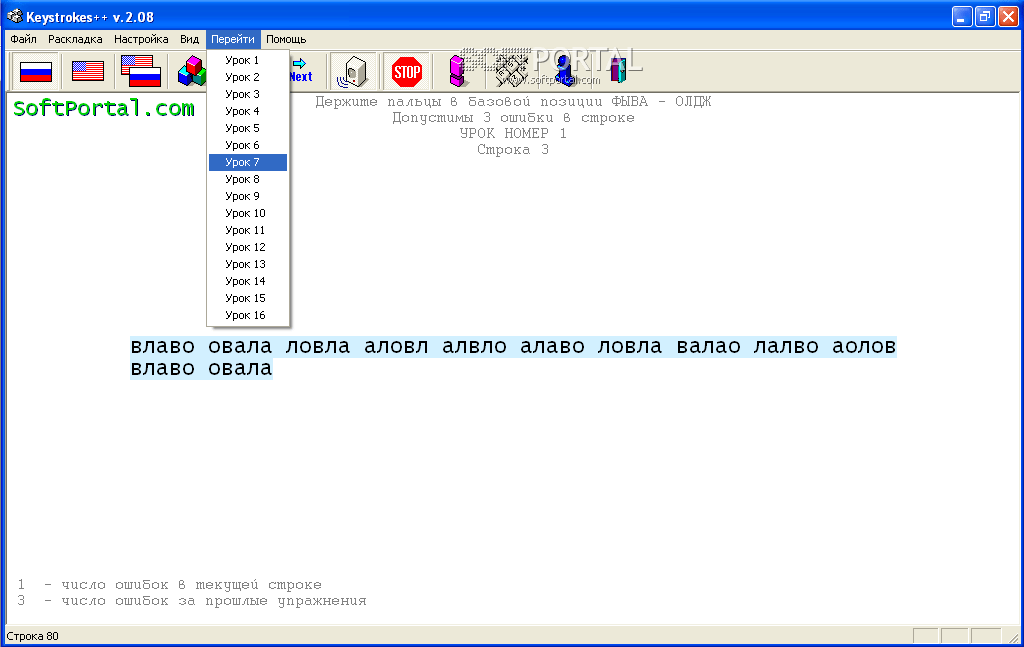This screenshot has width=1024, height=647.
Task: Click the blue person figure icon
Action: (564, 71)
